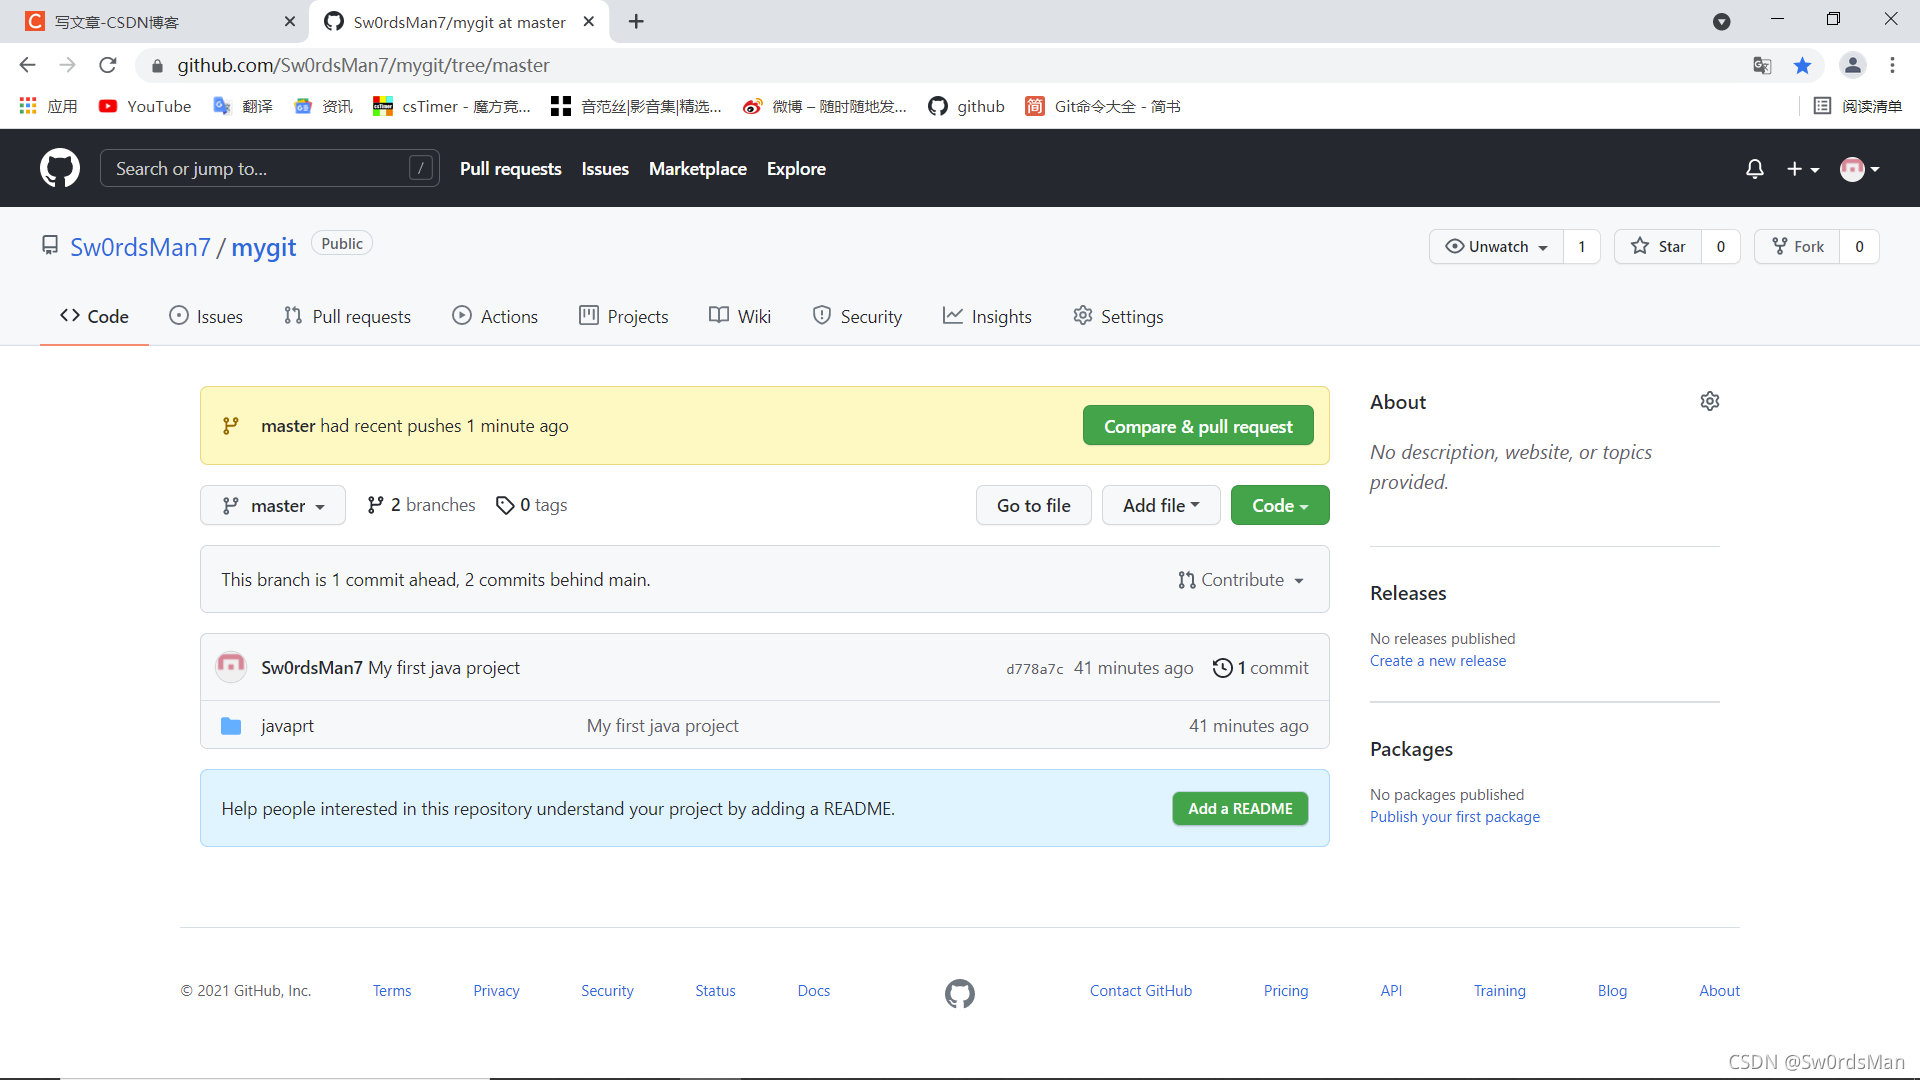Open Publish your first package link

click(1454, 817)
